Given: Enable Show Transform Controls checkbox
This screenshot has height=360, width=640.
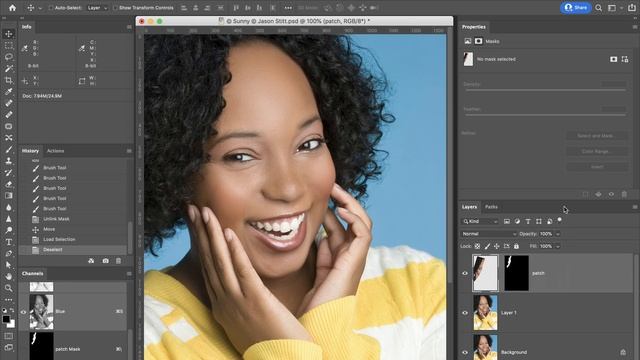Looking at the screenshot, I should point(115,8).
